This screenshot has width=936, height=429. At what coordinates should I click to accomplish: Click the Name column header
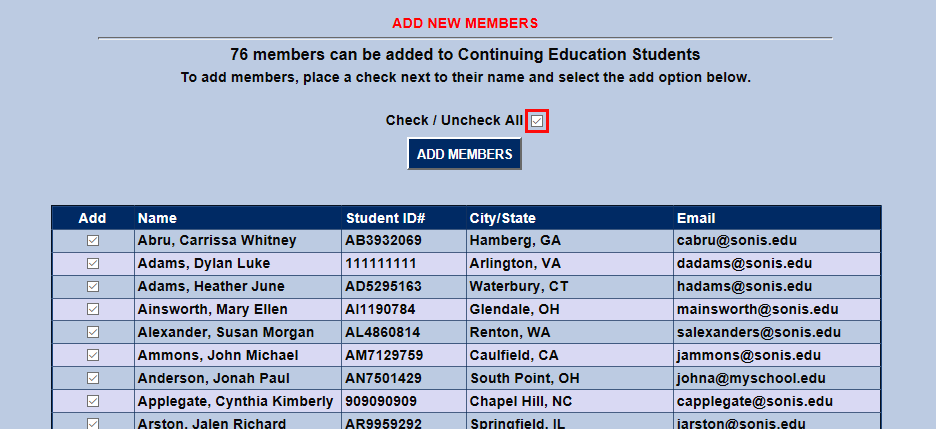pyautogui.click(x=157, y=218)
